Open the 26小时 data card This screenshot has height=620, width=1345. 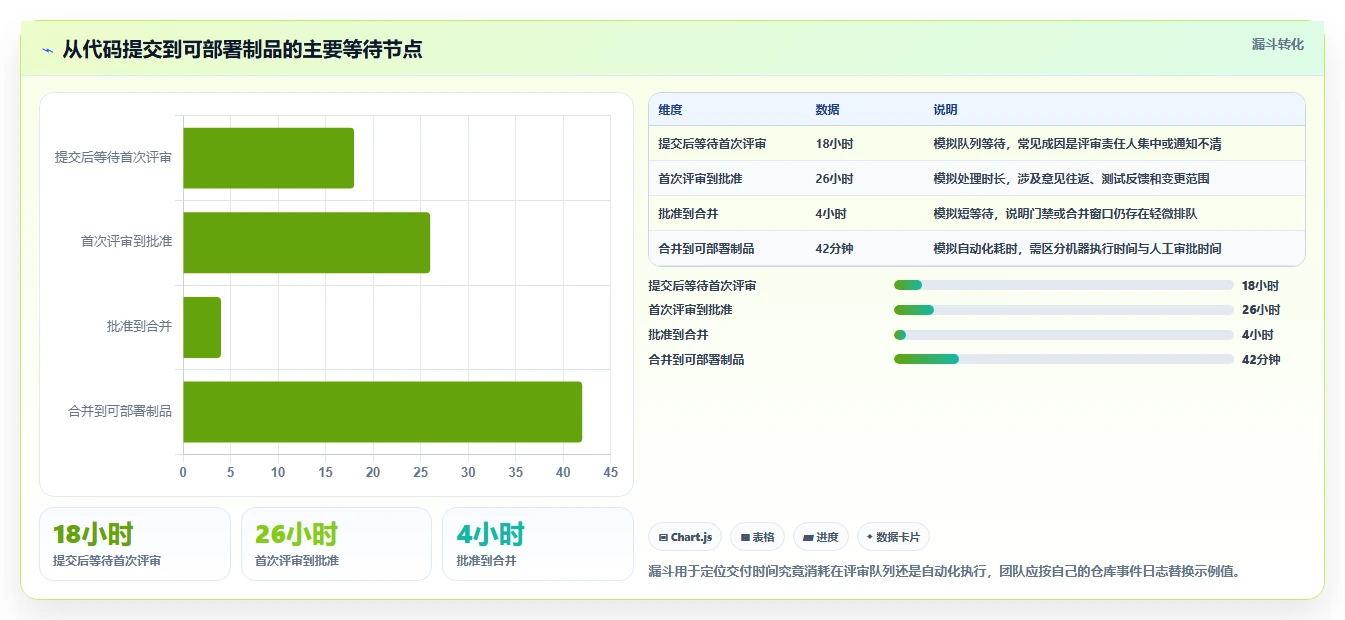336,544
